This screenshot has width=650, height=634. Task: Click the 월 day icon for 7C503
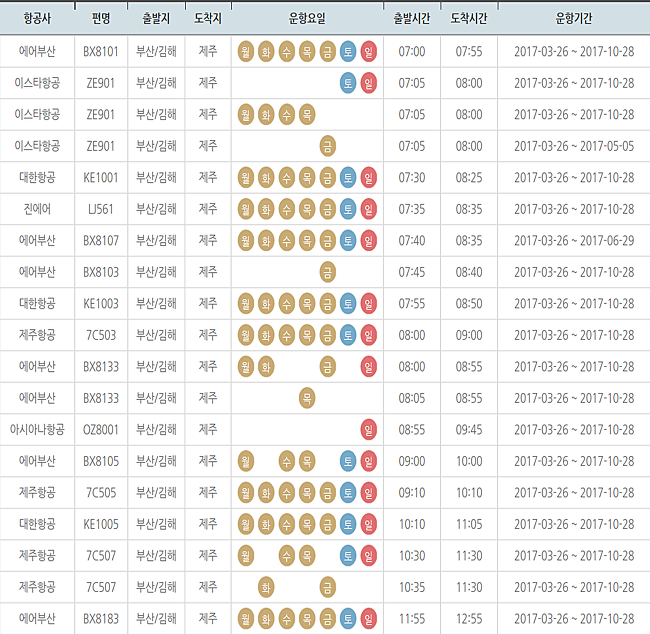246,335
